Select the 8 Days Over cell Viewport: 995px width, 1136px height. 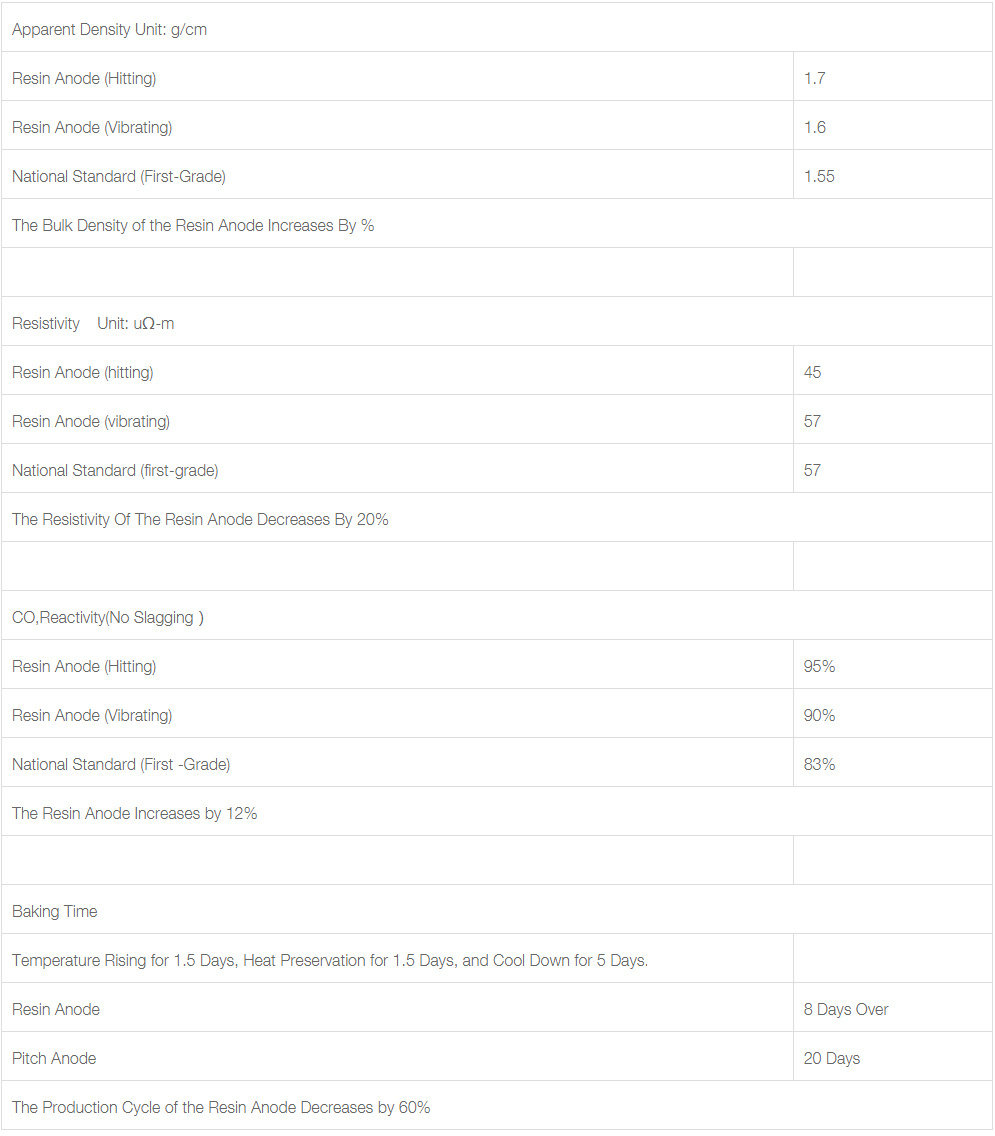point(892,1008)
